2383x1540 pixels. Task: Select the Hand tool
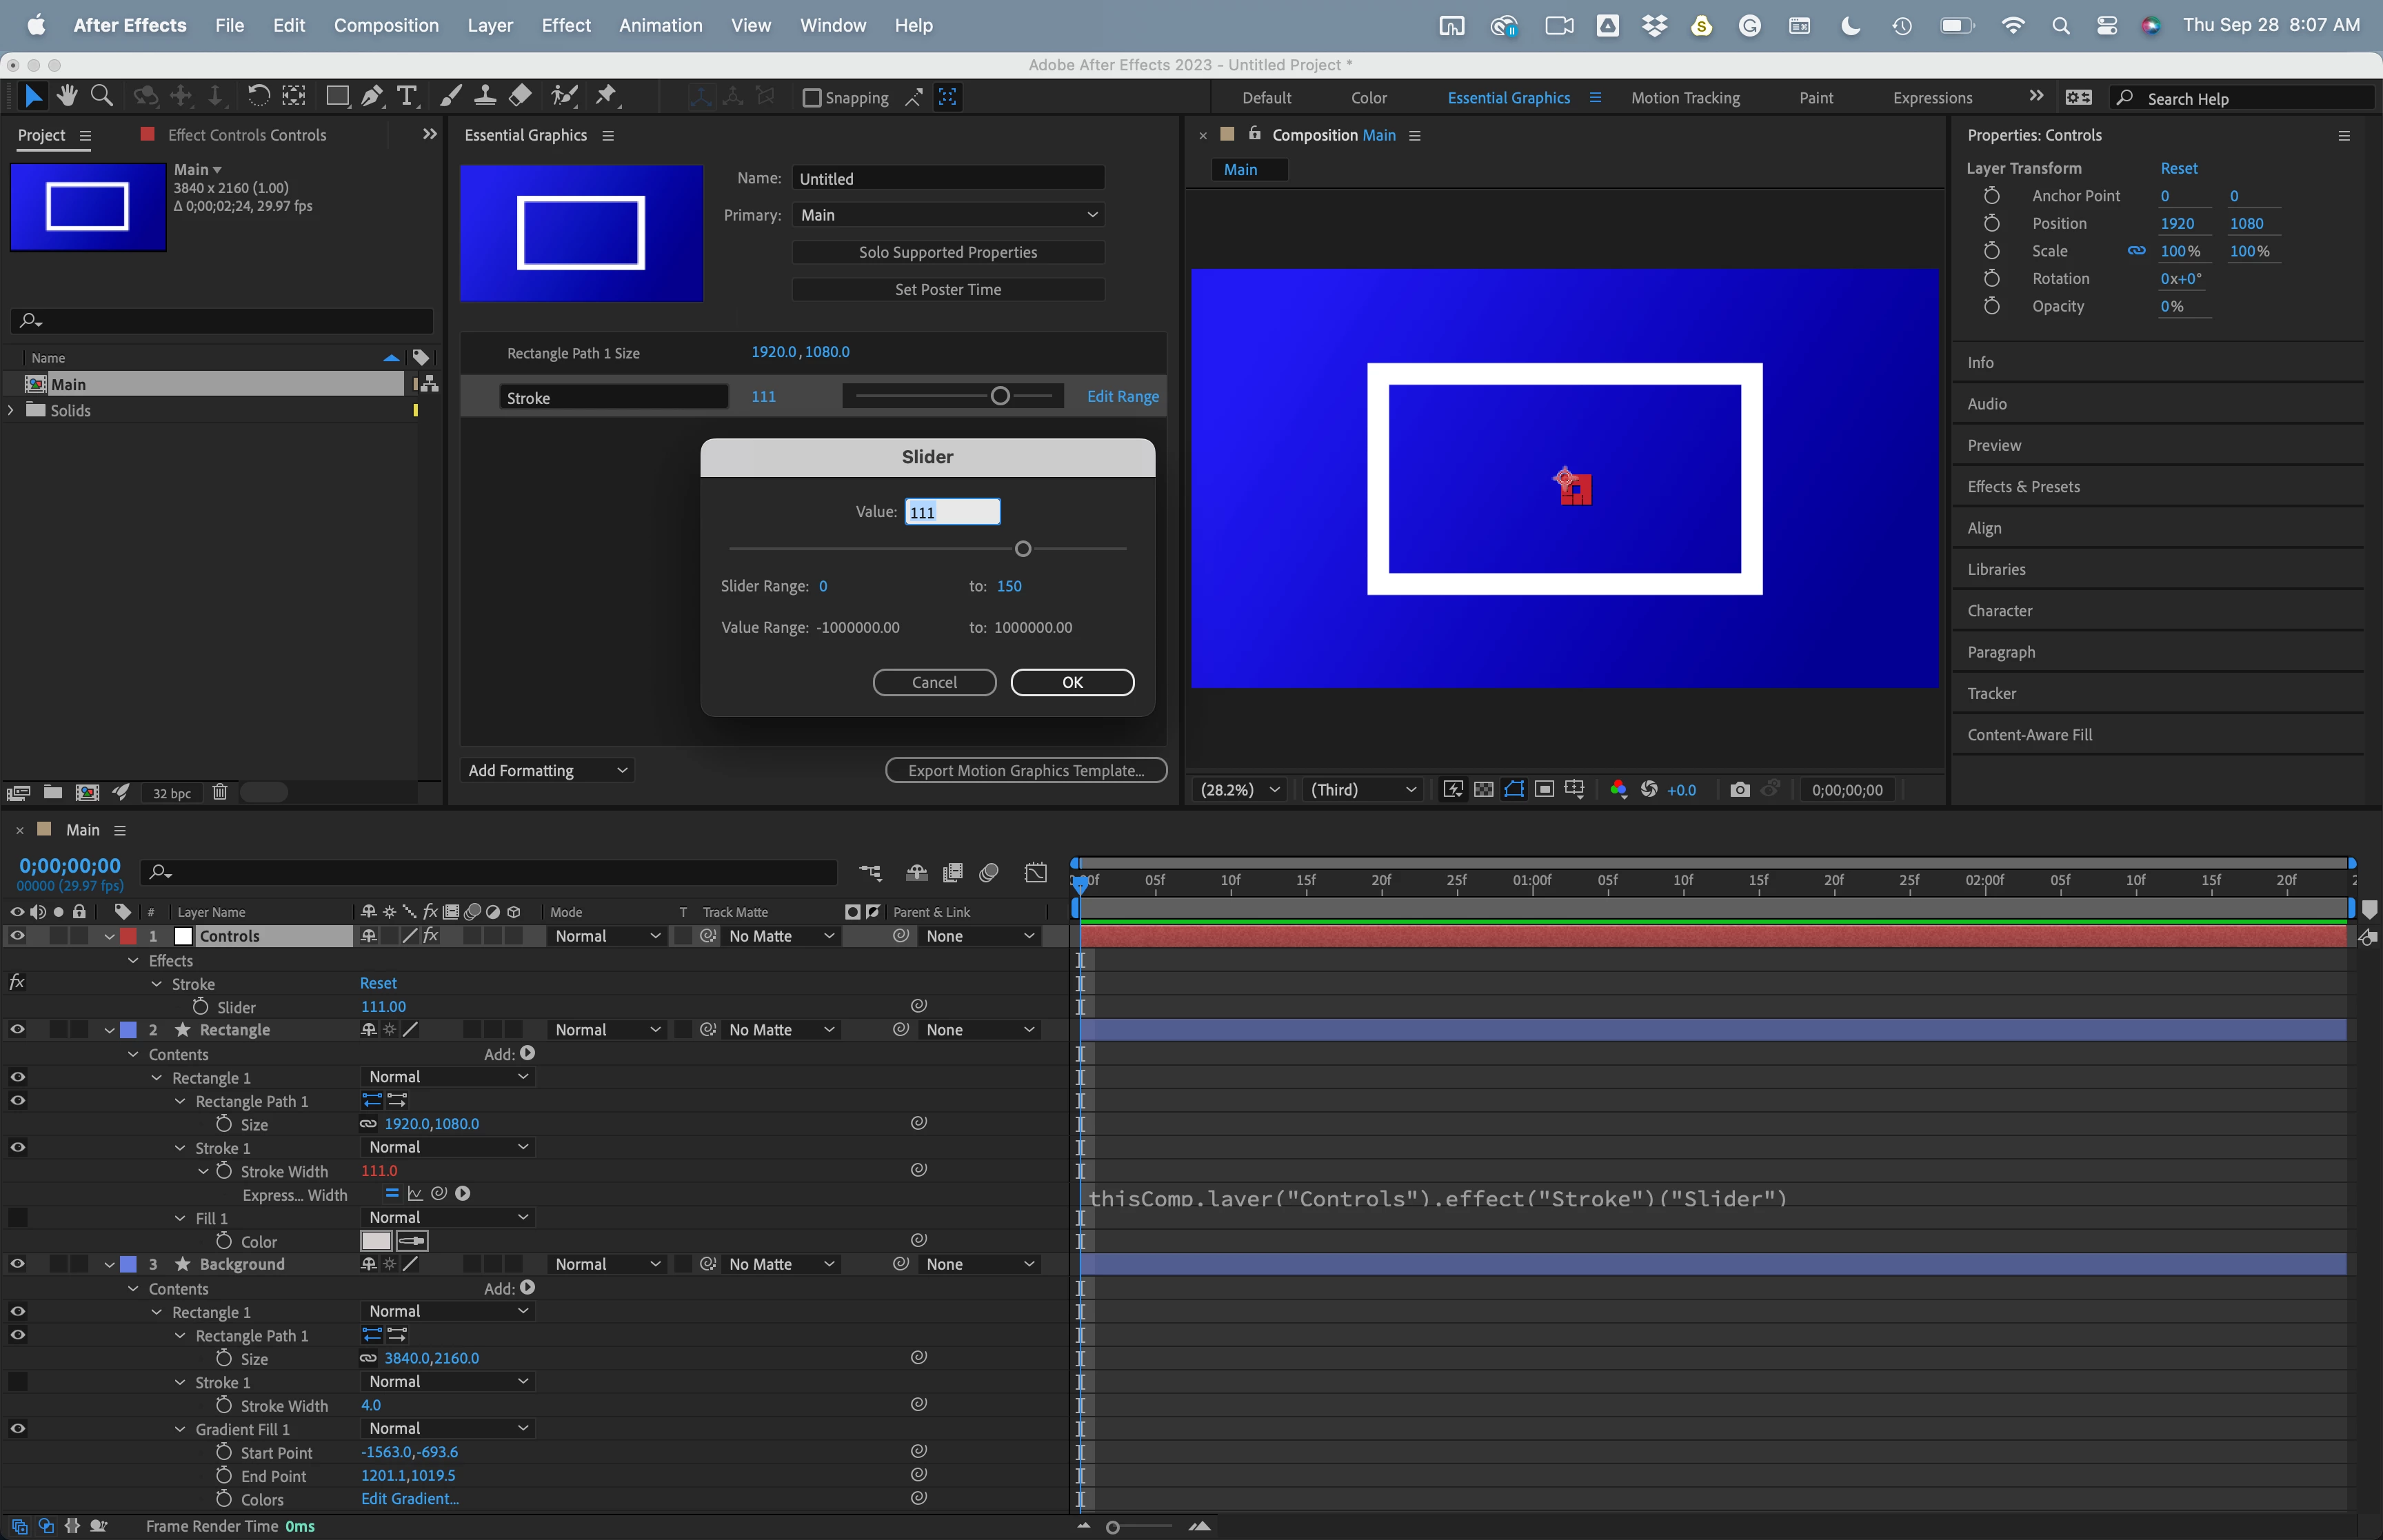pyautogui.click(x=67, y=96)
